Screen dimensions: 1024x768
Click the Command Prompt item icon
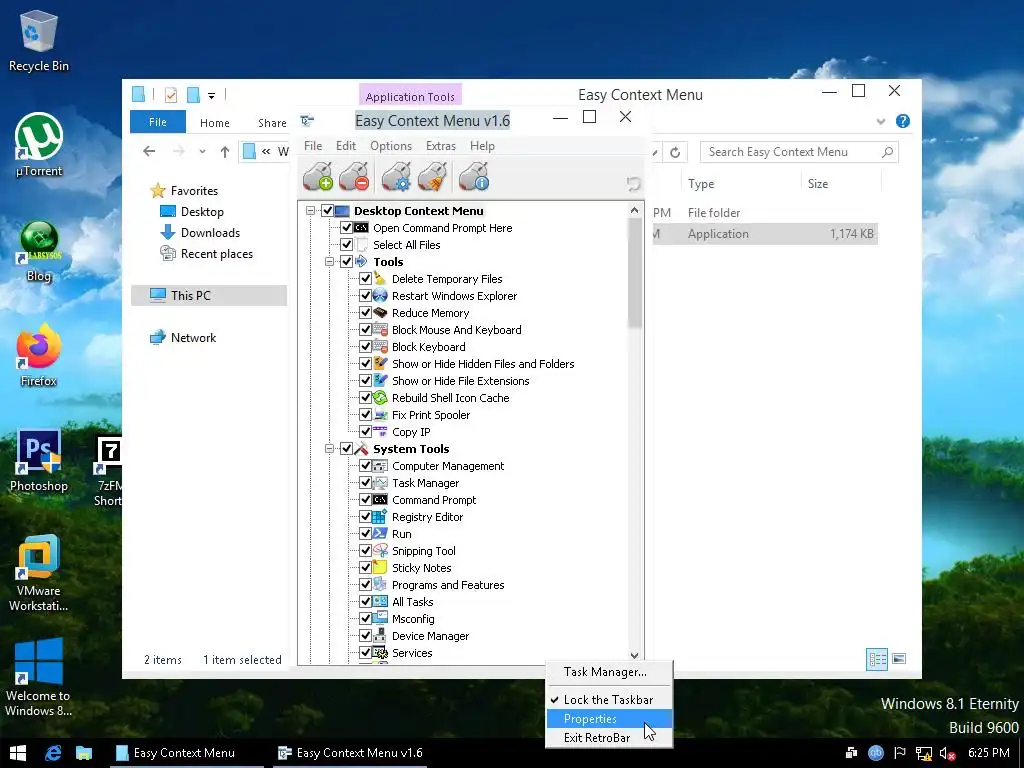click(x=380, y=500)
